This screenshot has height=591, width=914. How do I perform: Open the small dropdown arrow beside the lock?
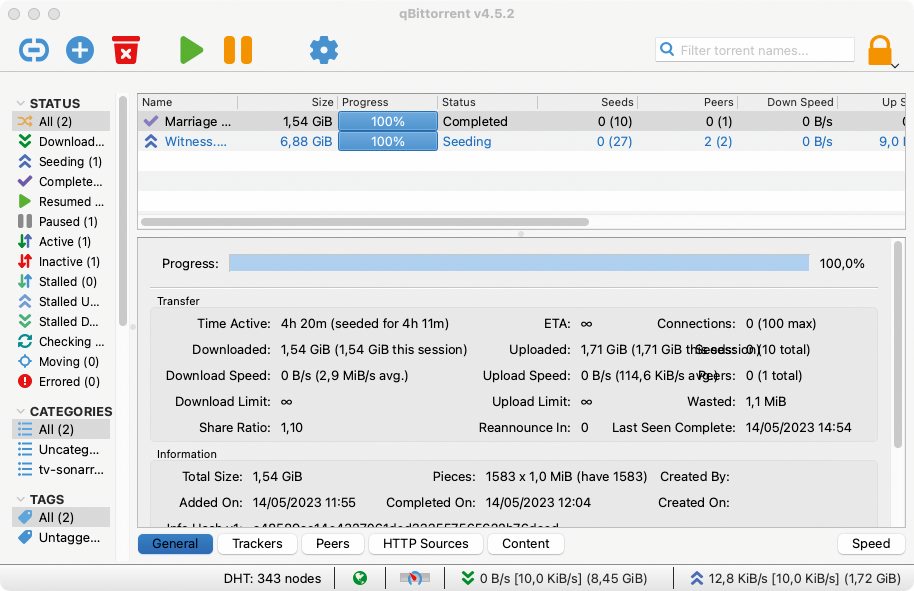tap(895, 66)
